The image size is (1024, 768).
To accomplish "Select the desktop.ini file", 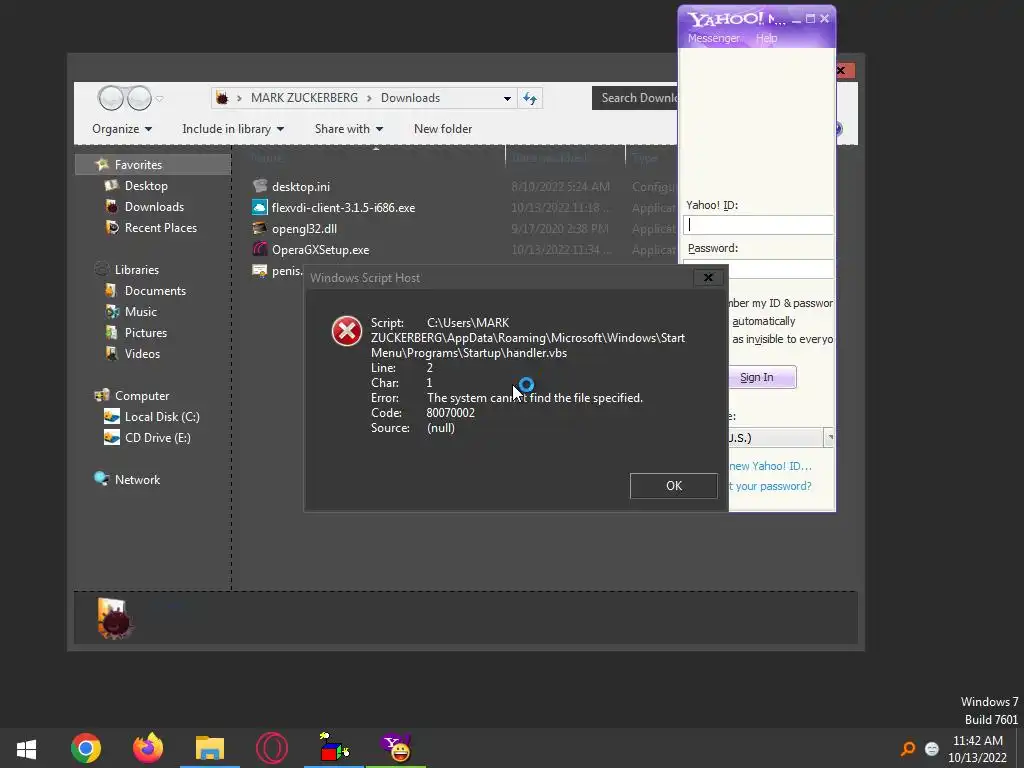I will pyautogui.click(x=300, y=187).
